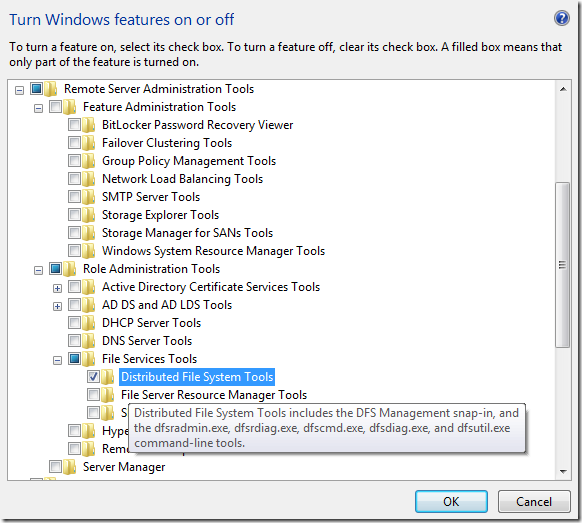Click the folder icon beside Windows System Resource Manager Tools
Image resolution: width=582 pixels, height=523 pixels.
[x=88, y=251]
